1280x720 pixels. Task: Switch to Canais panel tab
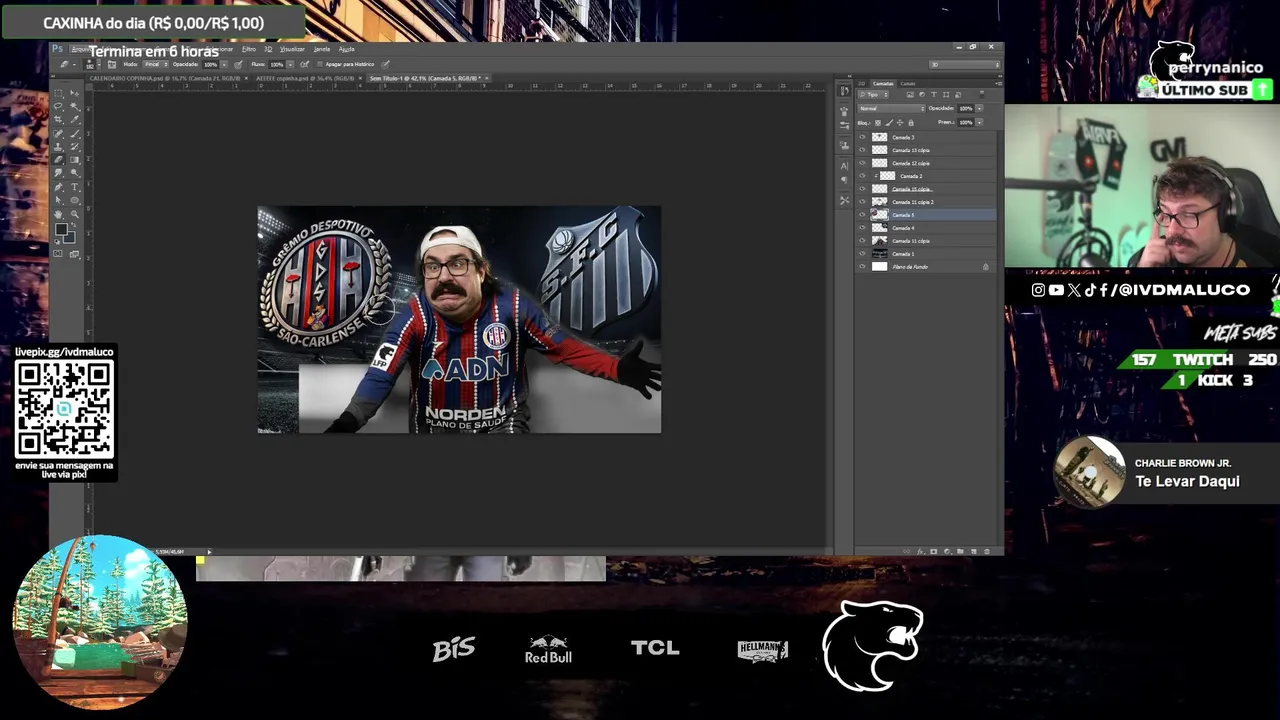coord(908,84)
